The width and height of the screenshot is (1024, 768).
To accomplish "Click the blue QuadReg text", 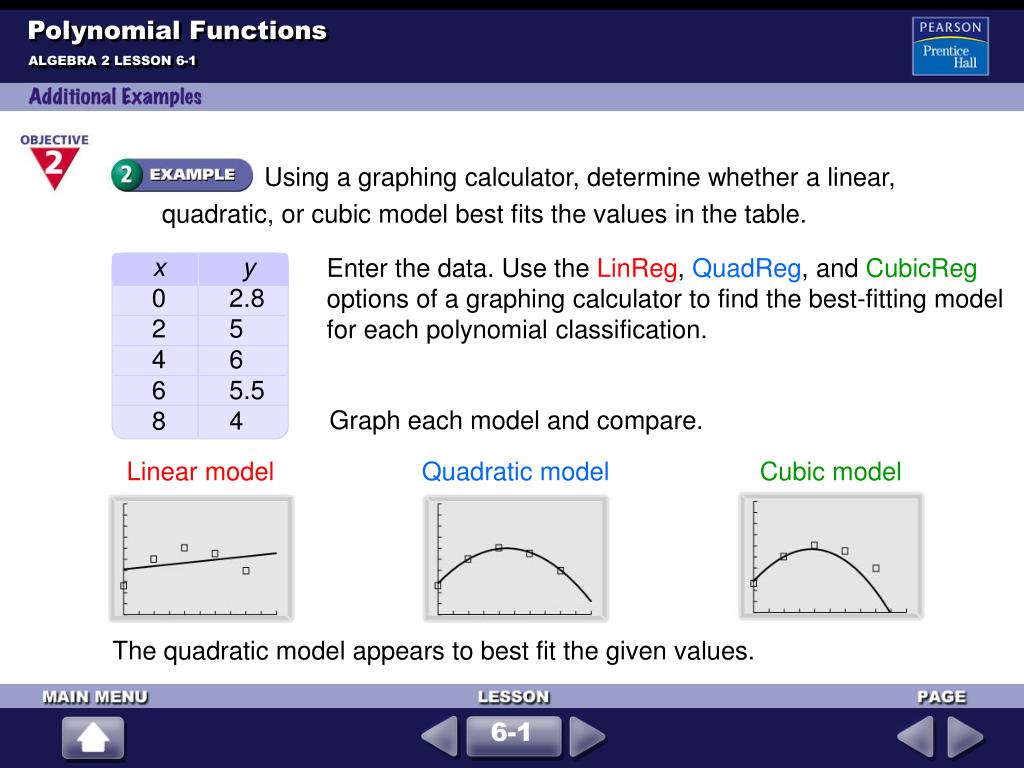I will (746, 268).
